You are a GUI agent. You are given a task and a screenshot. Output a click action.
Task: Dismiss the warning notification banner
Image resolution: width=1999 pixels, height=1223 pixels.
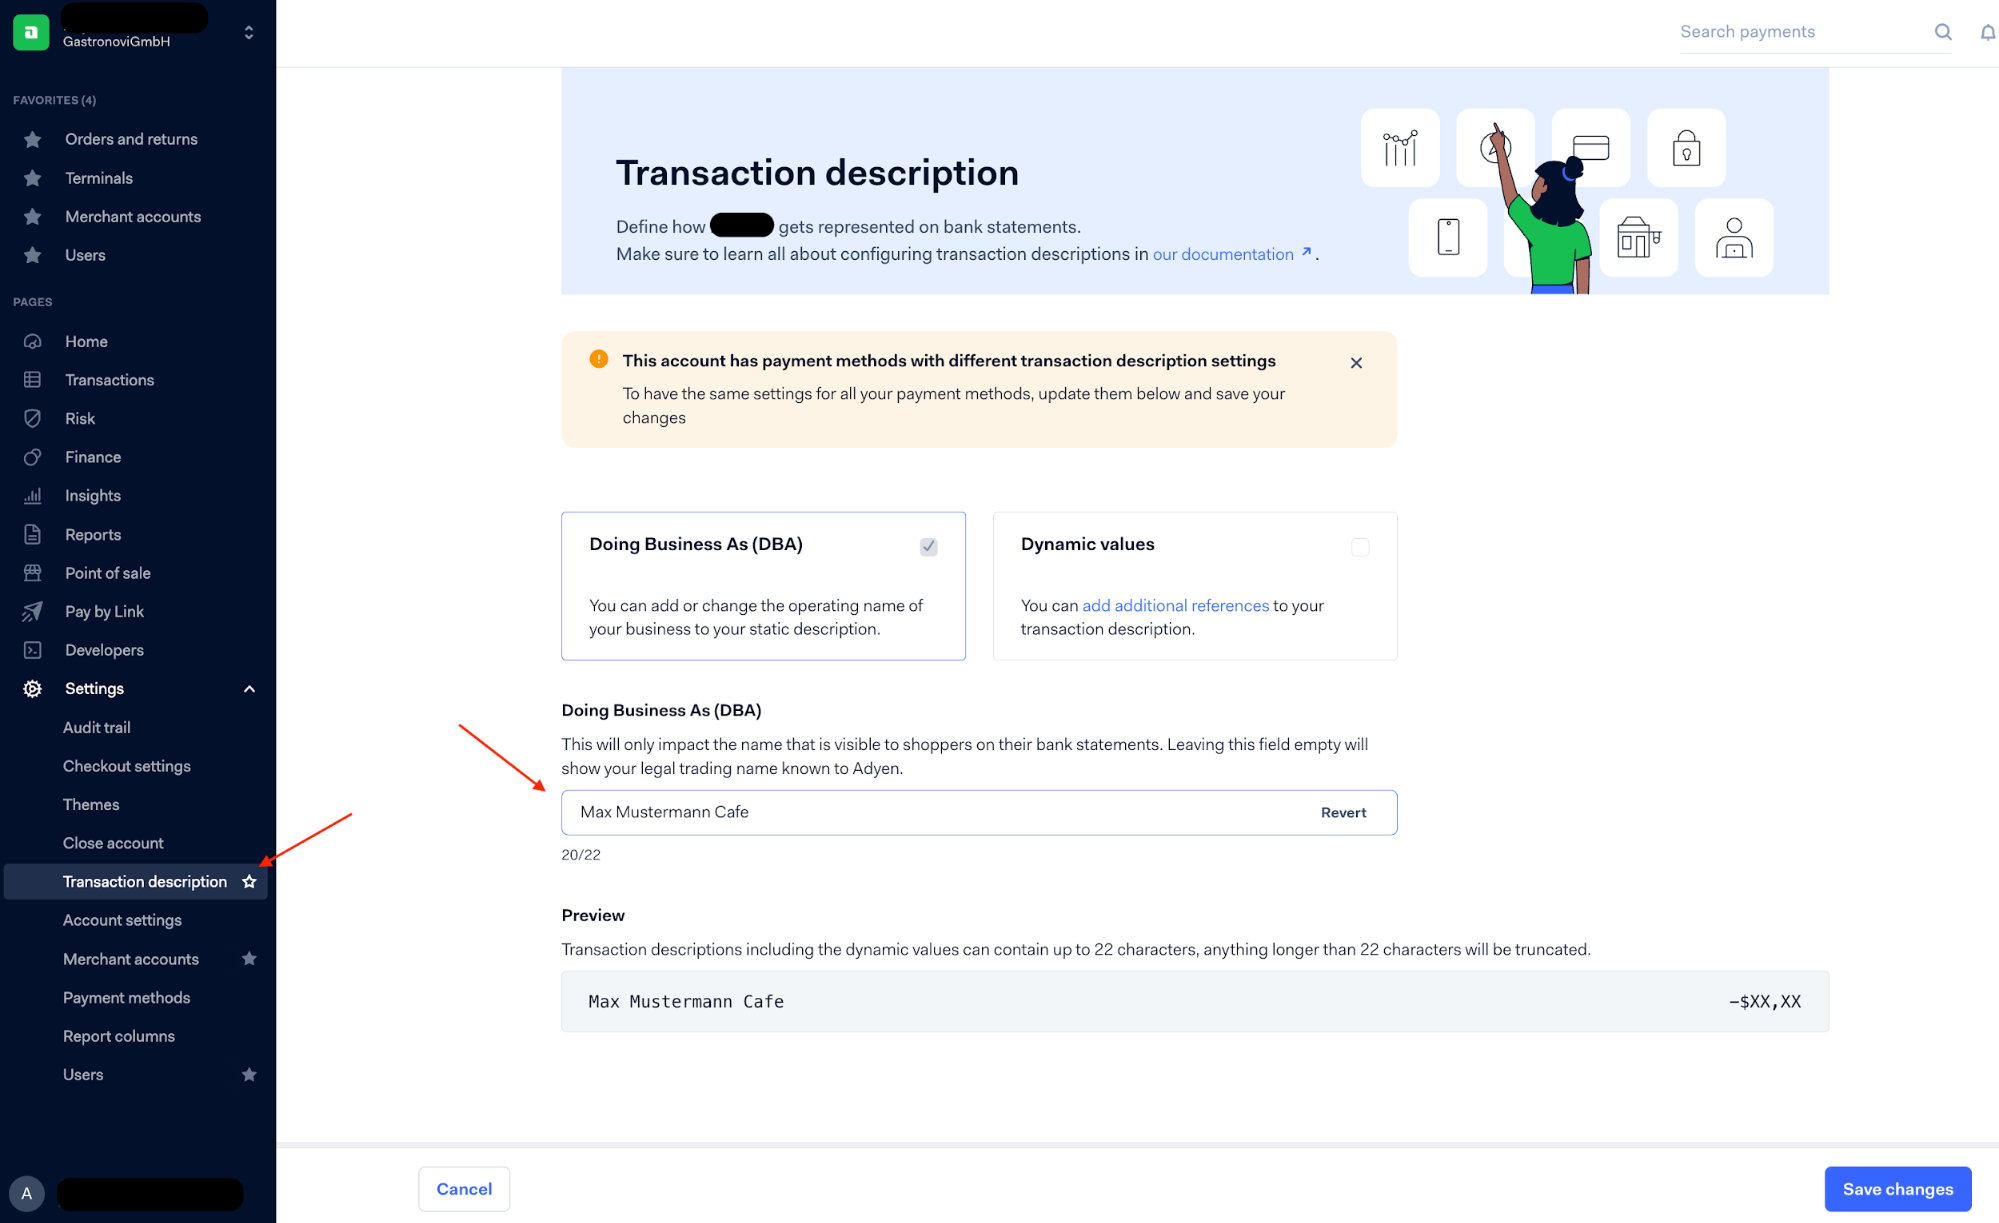pyautogui.click(x=1356, y=362)
